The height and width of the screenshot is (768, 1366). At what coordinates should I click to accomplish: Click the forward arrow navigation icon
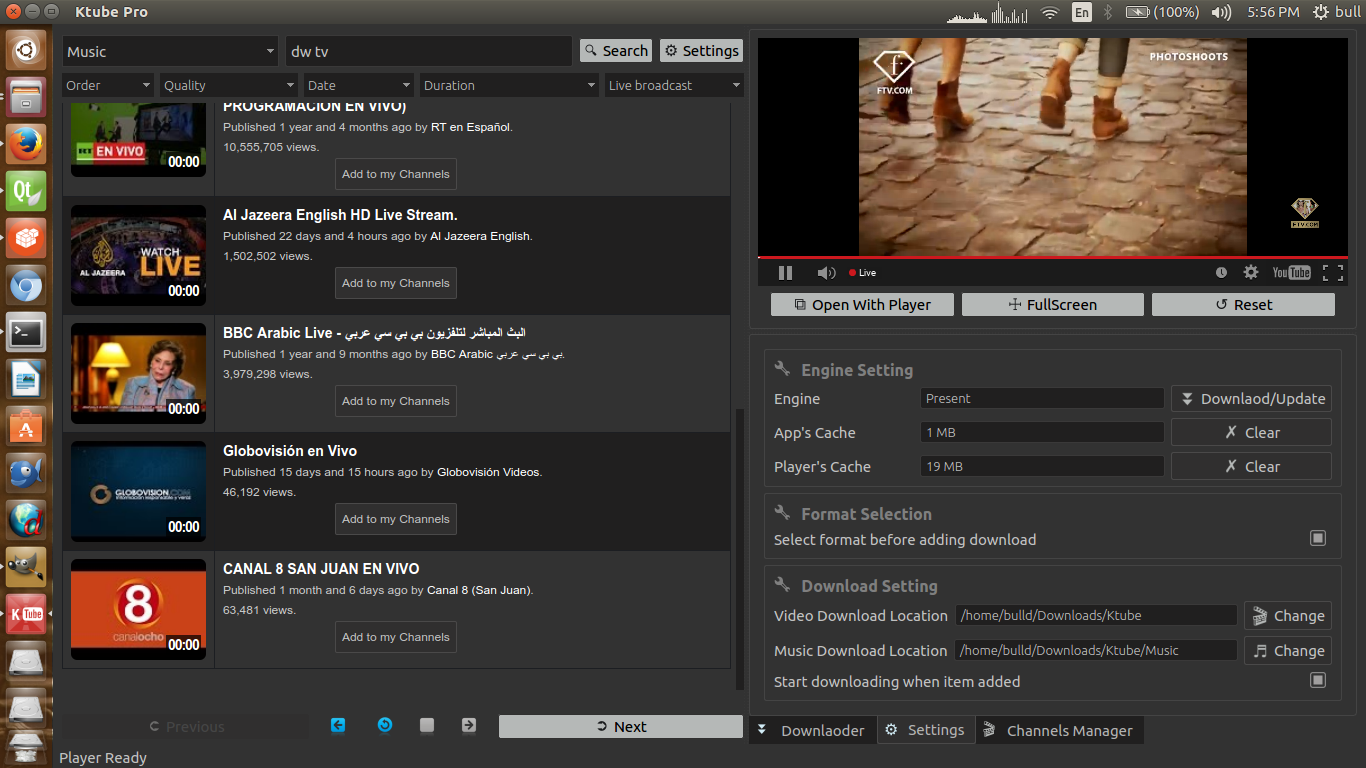coord(469,725)
